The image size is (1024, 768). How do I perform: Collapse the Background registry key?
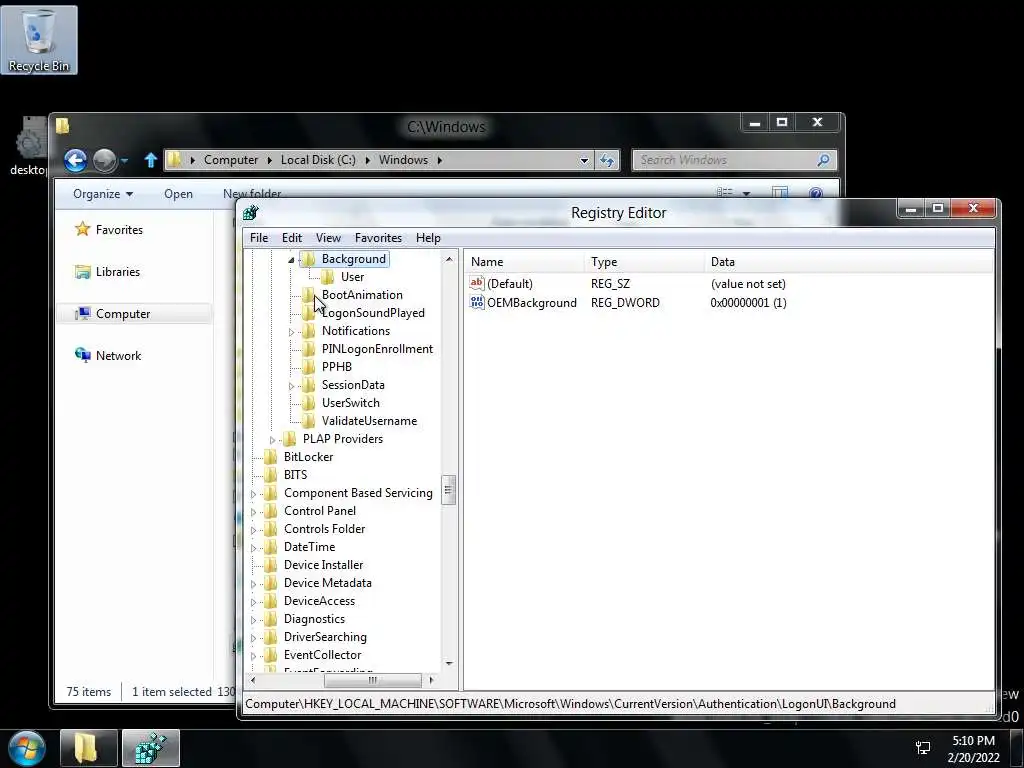pos(291,260)
